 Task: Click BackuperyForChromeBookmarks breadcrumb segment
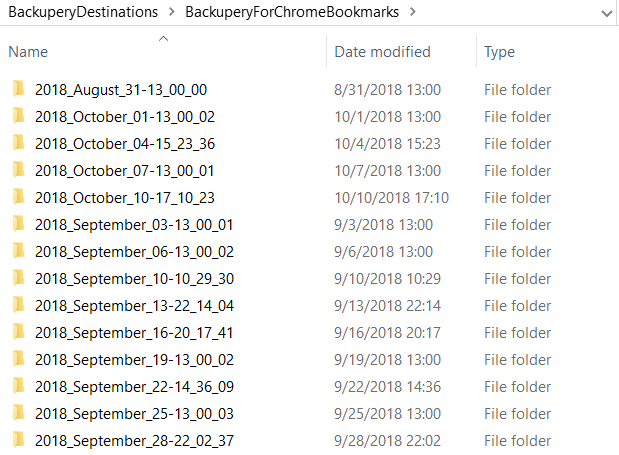[x=292, y=12]
